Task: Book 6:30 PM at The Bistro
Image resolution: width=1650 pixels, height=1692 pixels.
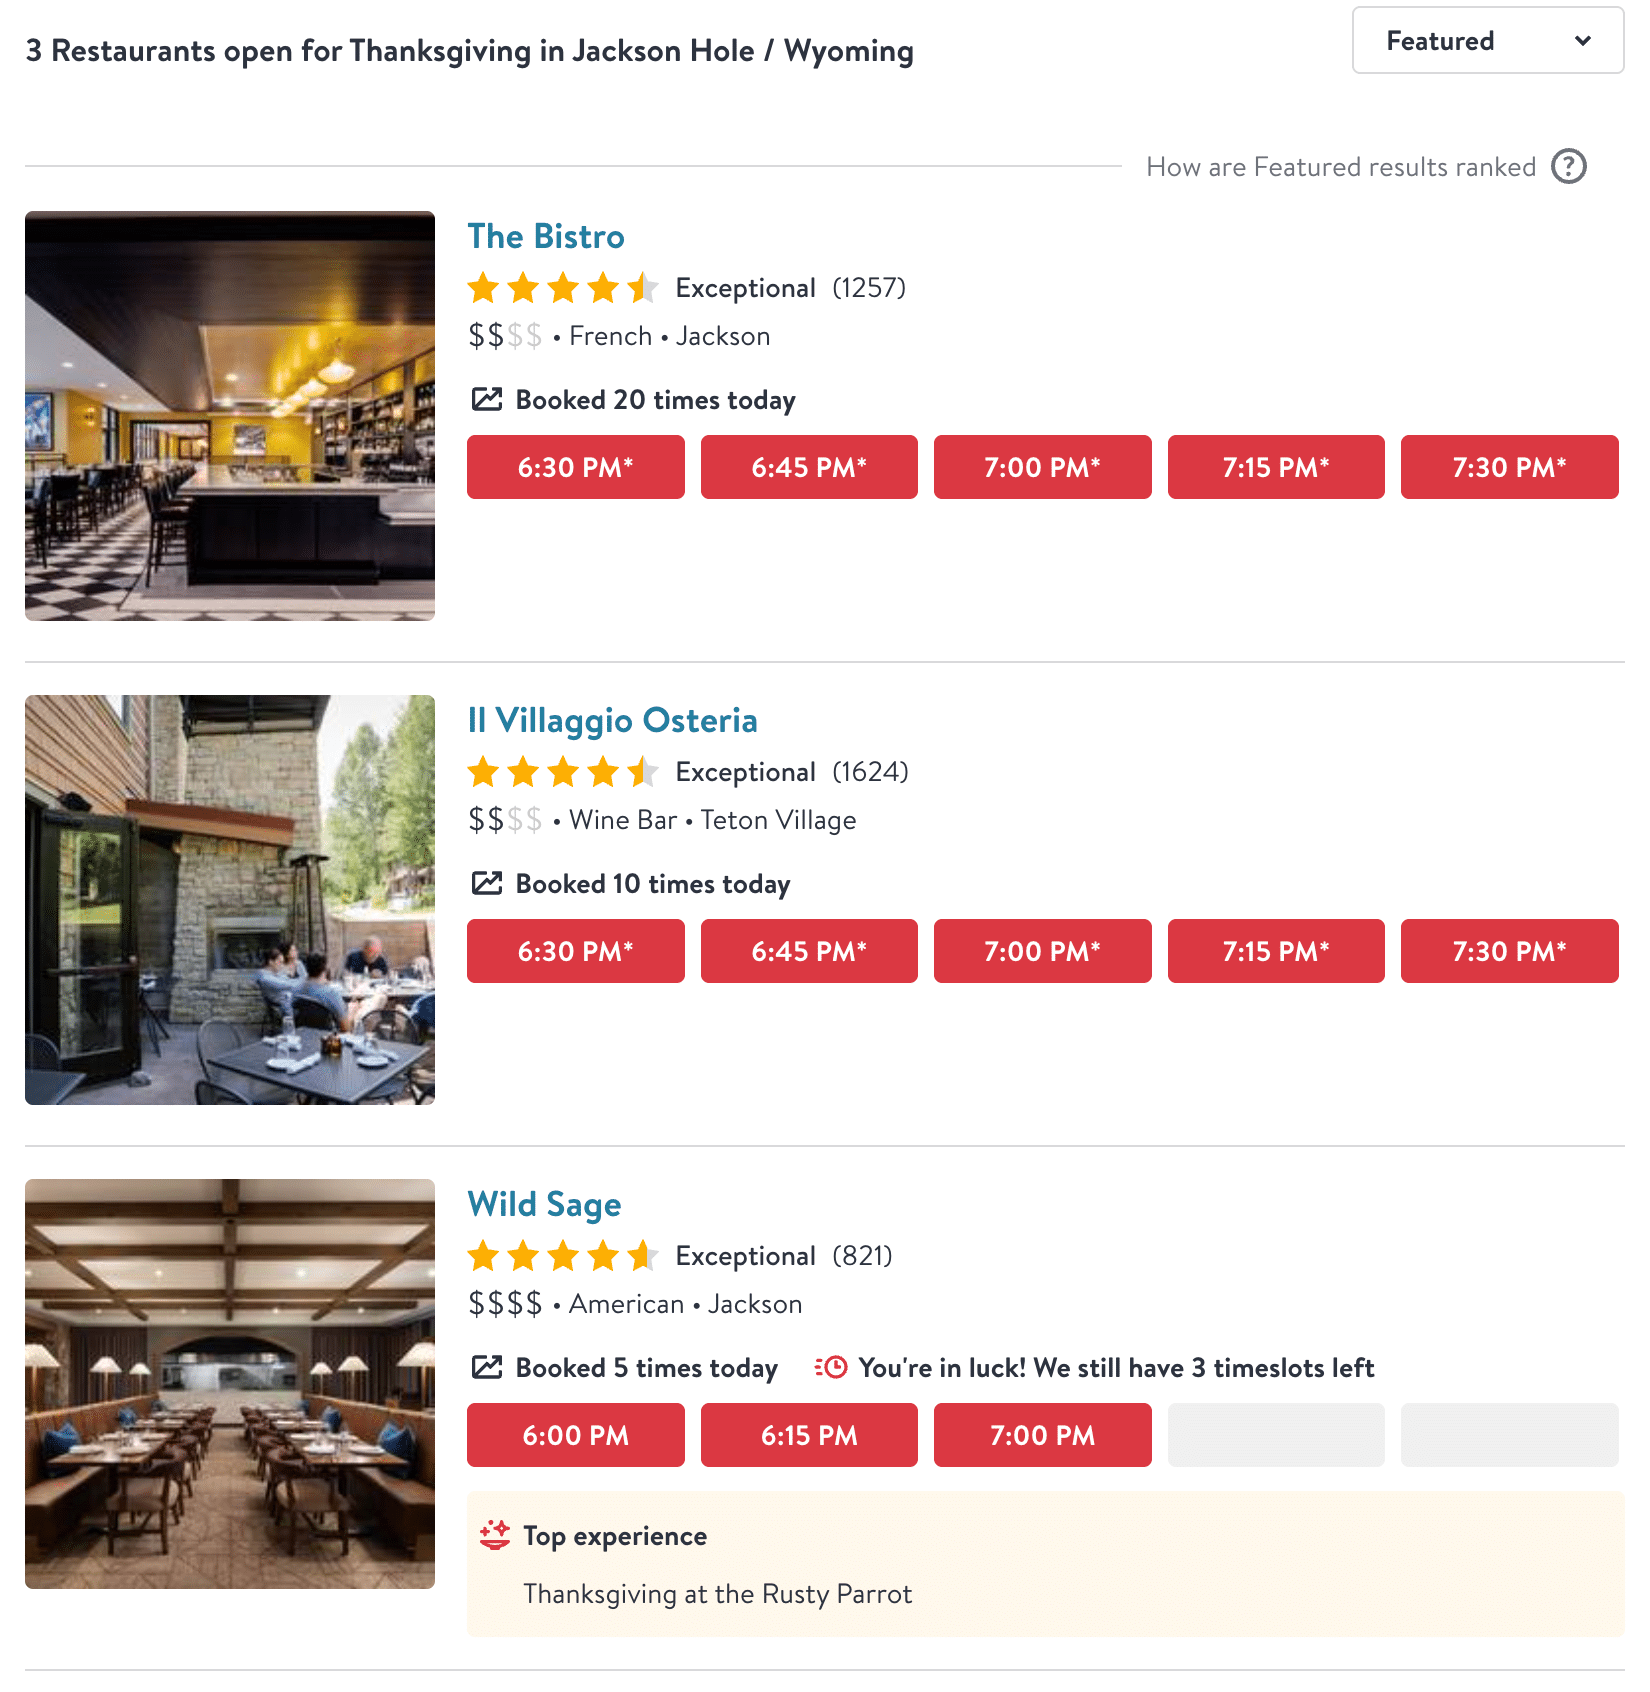Action: click(575, 467)
